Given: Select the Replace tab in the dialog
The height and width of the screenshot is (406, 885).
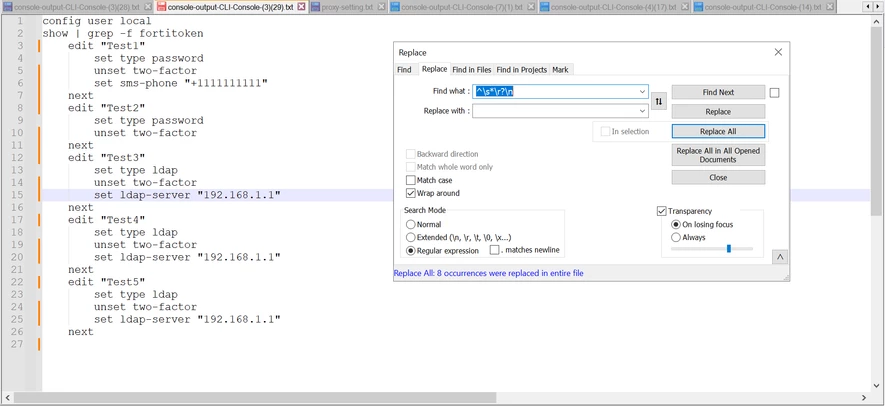Looking at the screenshot, I should pyautogui.click(x=434, y=69).
